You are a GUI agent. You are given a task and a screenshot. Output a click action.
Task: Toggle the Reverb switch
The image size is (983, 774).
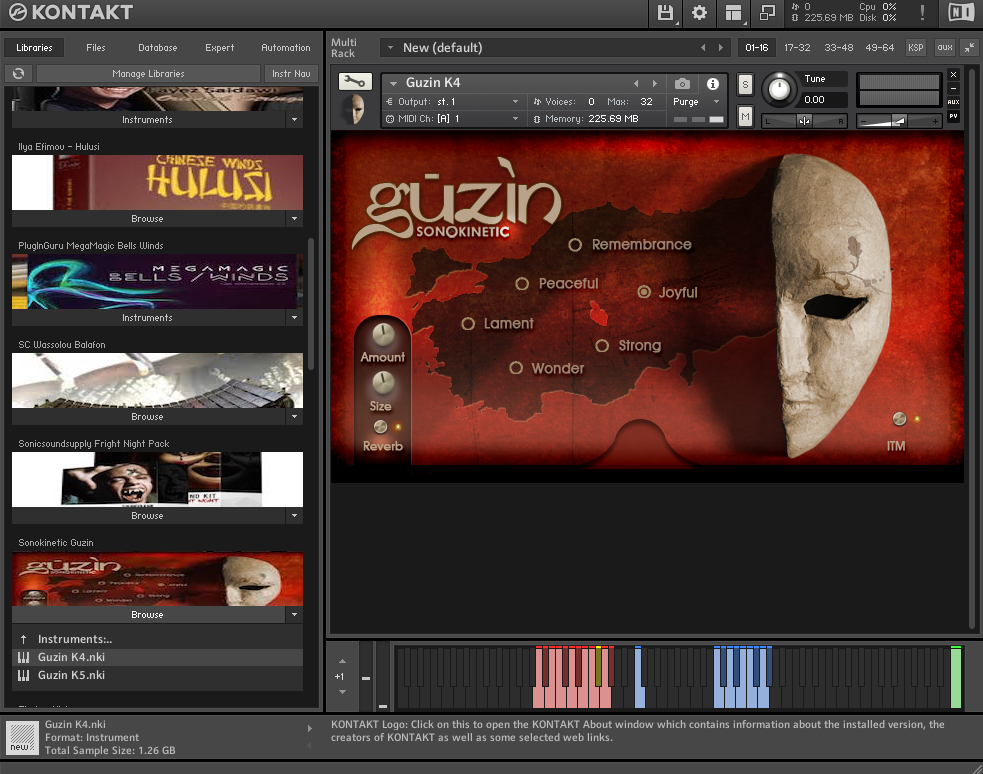tap(381, 427)
